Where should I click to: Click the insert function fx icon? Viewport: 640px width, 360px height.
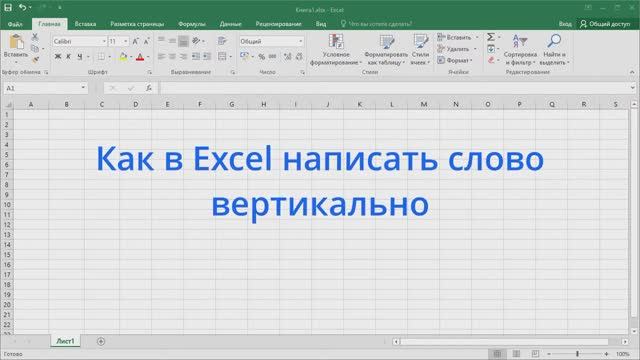(149, 88)
